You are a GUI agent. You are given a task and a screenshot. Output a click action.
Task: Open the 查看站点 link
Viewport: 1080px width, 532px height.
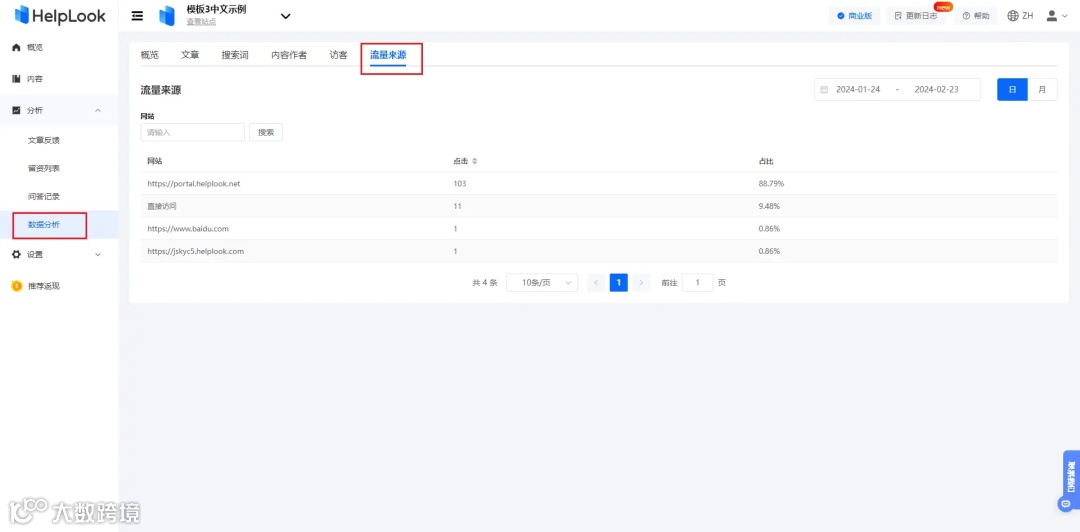tap(201, 22)
